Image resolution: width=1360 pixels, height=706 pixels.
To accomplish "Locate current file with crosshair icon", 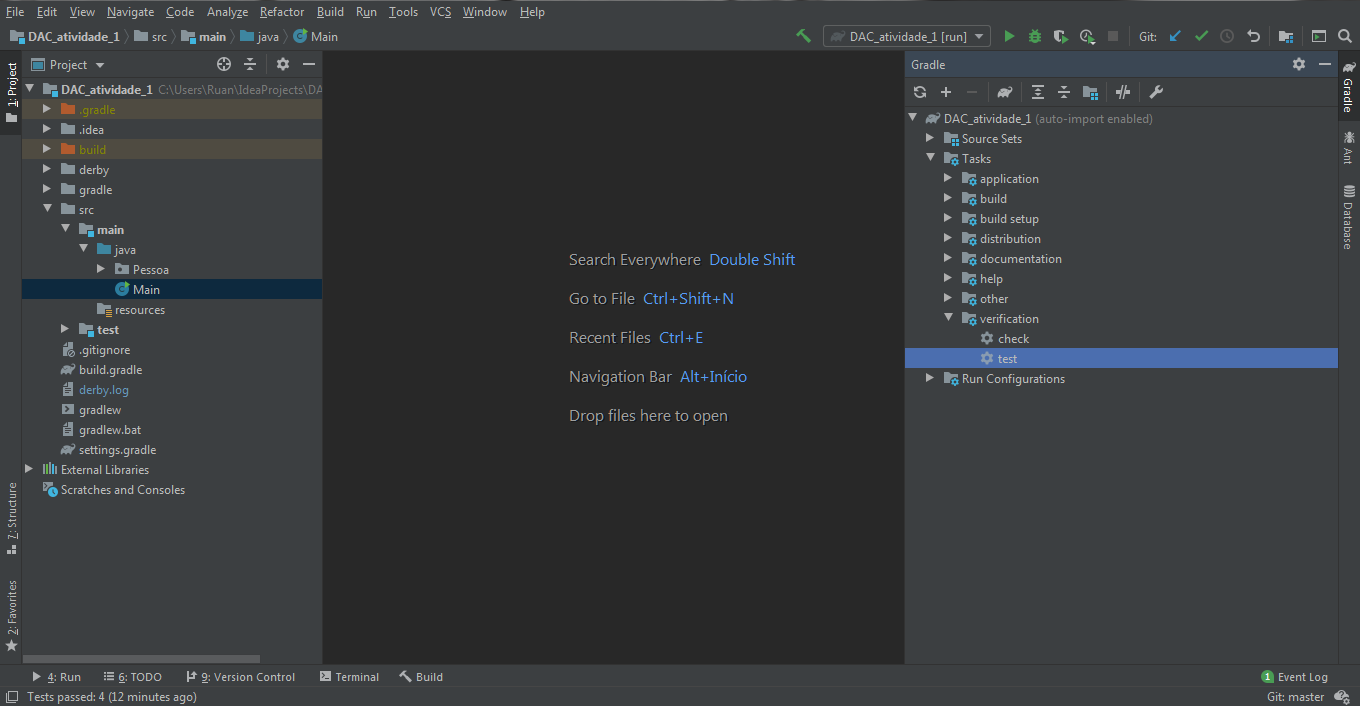I will 224,64.
